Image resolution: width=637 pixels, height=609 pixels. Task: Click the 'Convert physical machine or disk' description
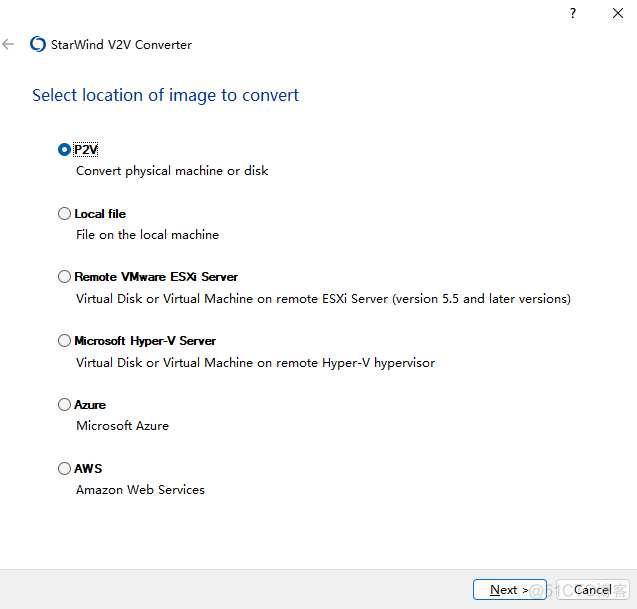[x=172, y=171]
